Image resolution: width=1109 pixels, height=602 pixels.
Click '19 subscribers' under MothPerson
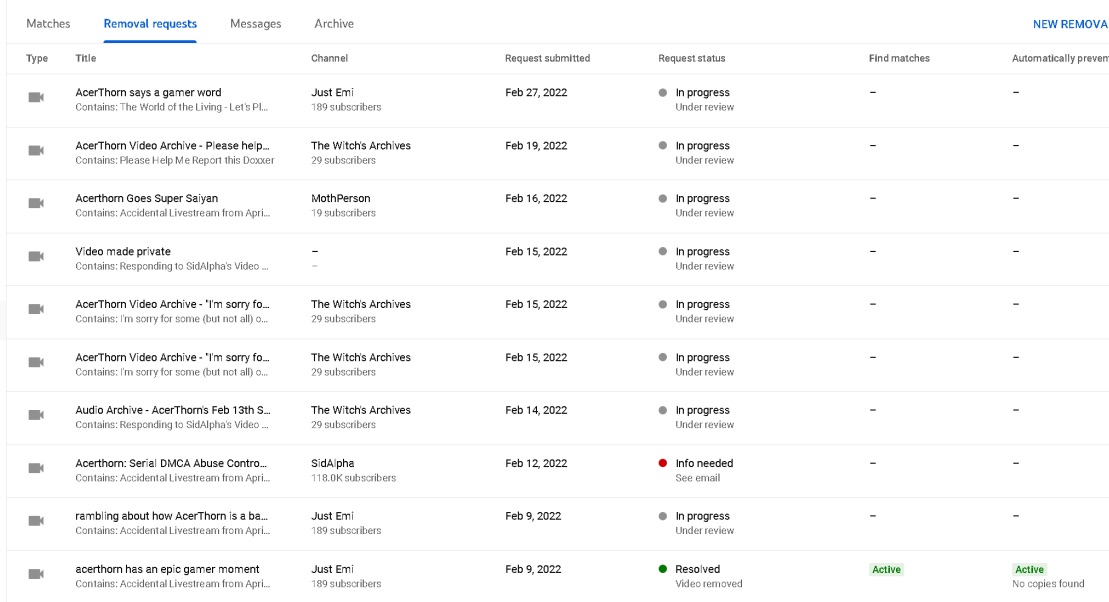344,213
